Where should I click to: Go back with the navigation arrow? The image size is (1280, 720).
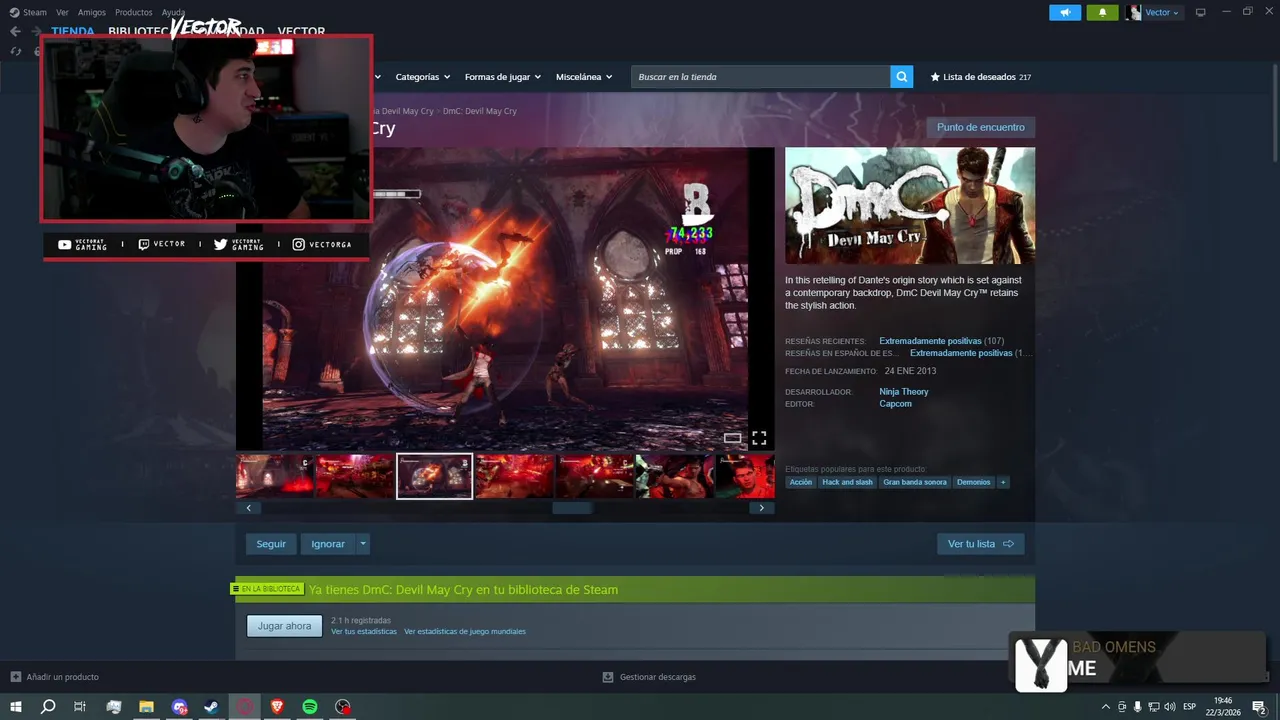(15, 31)
